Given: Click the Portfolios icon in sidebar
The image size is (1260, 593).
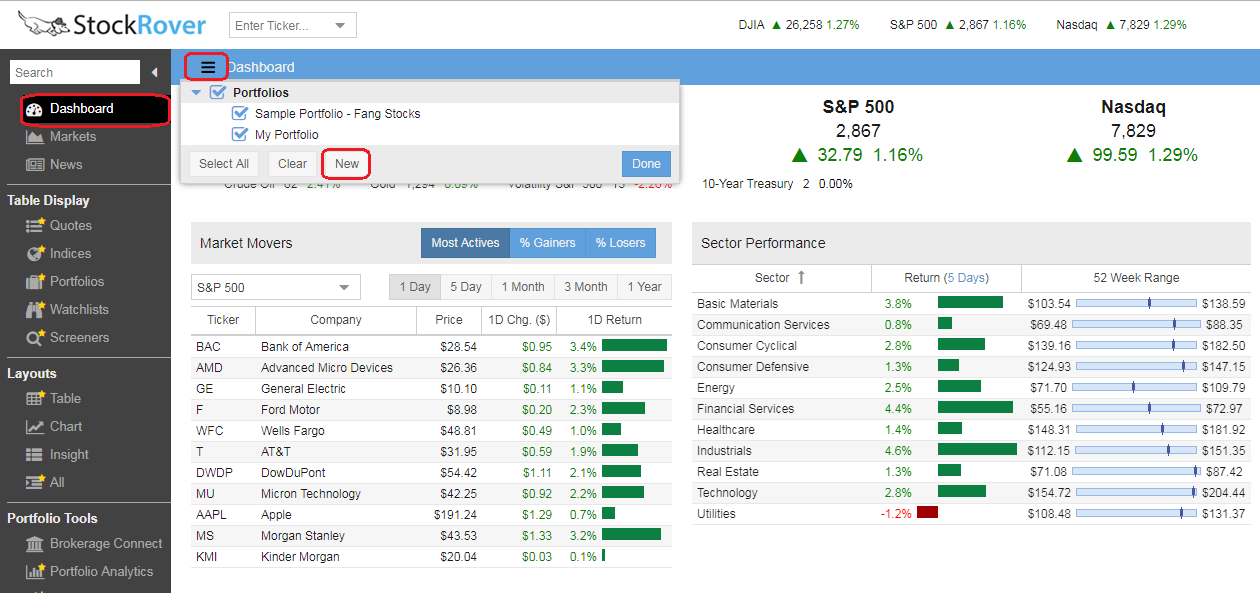Looking at the screenshot, I should (x=35, y=282).
